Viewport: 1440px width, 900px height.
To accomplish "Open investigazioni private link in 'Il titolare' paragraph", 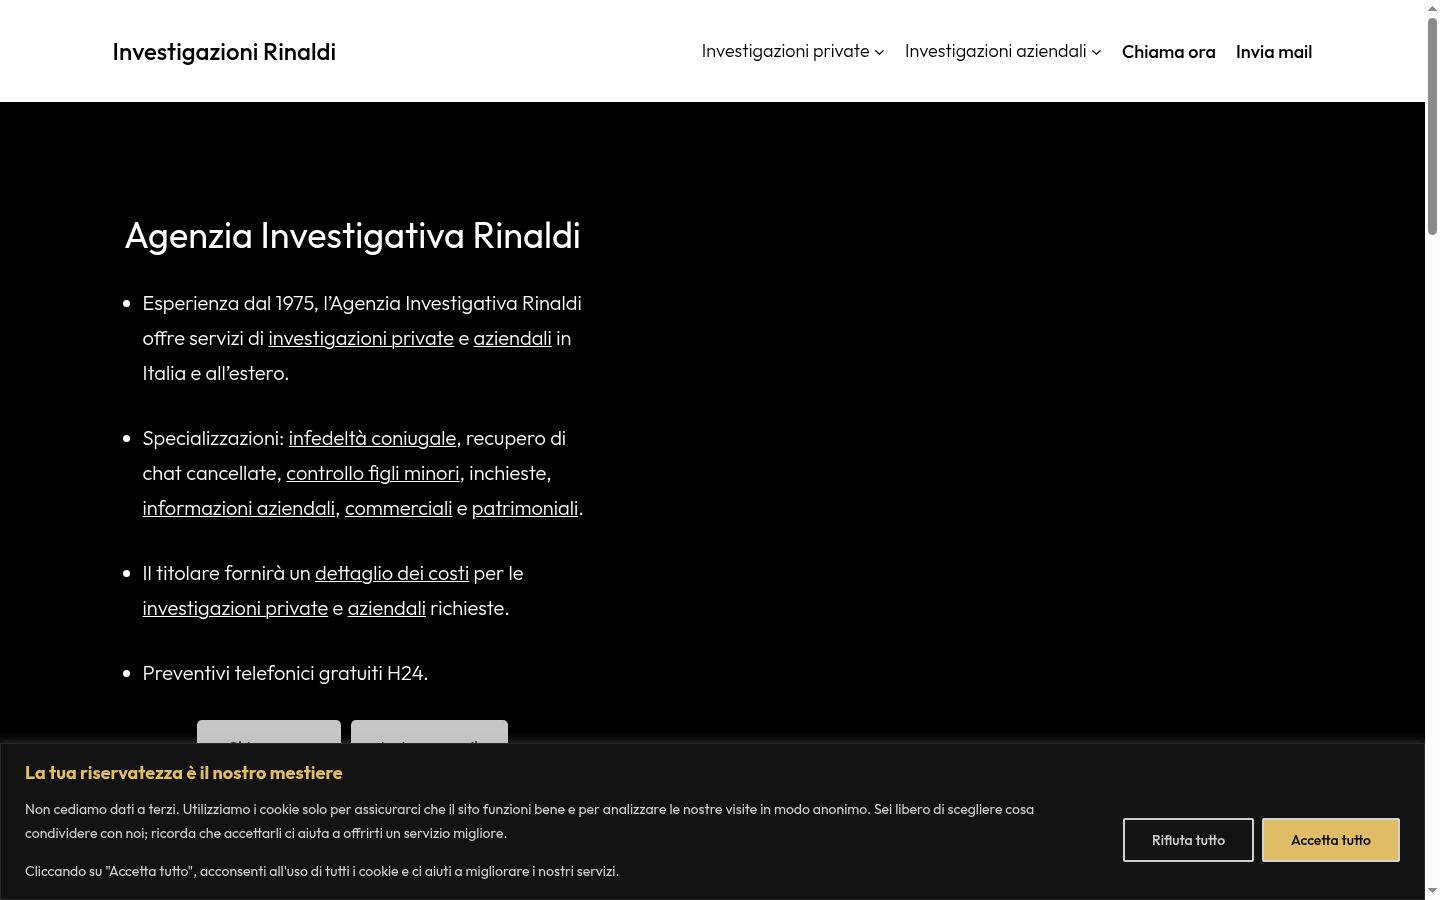I will click(x=235, y=608).
